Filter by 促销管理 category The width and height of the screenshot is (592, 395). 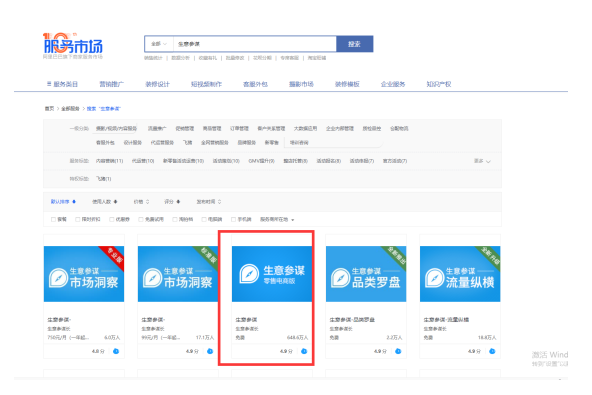pos(185,128)
